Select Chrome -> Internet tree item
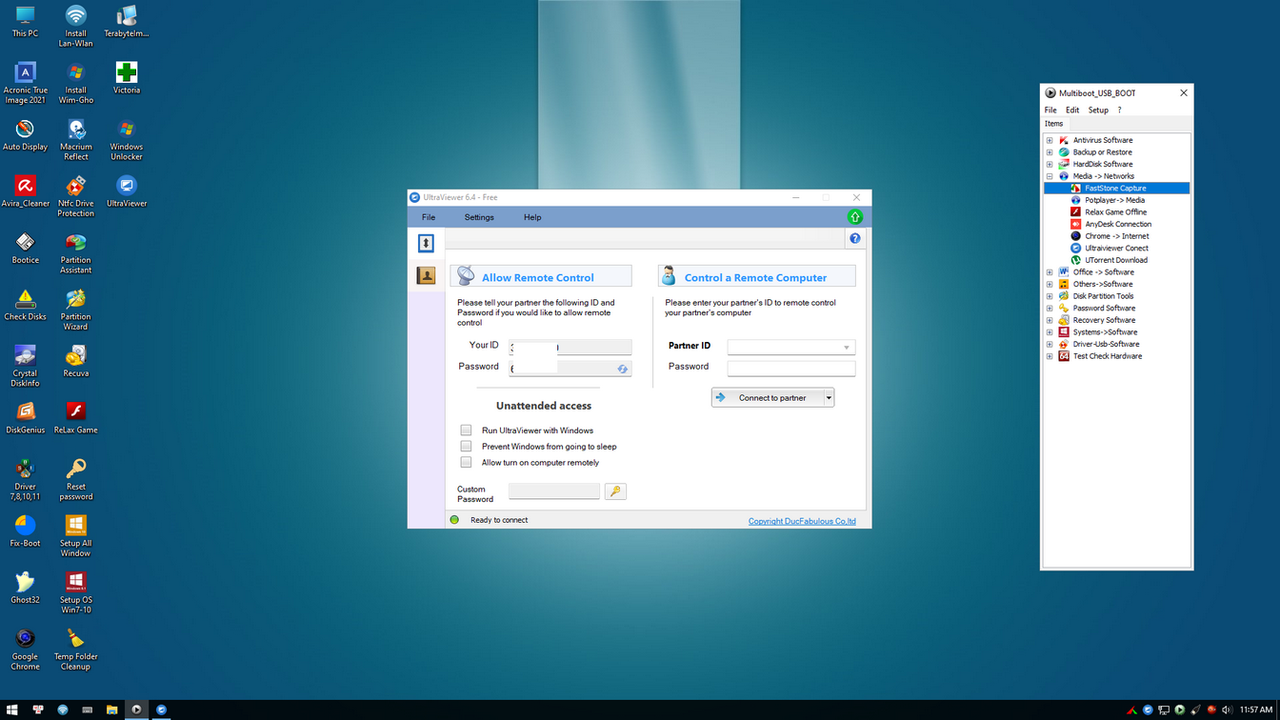 pos(1116,236)
